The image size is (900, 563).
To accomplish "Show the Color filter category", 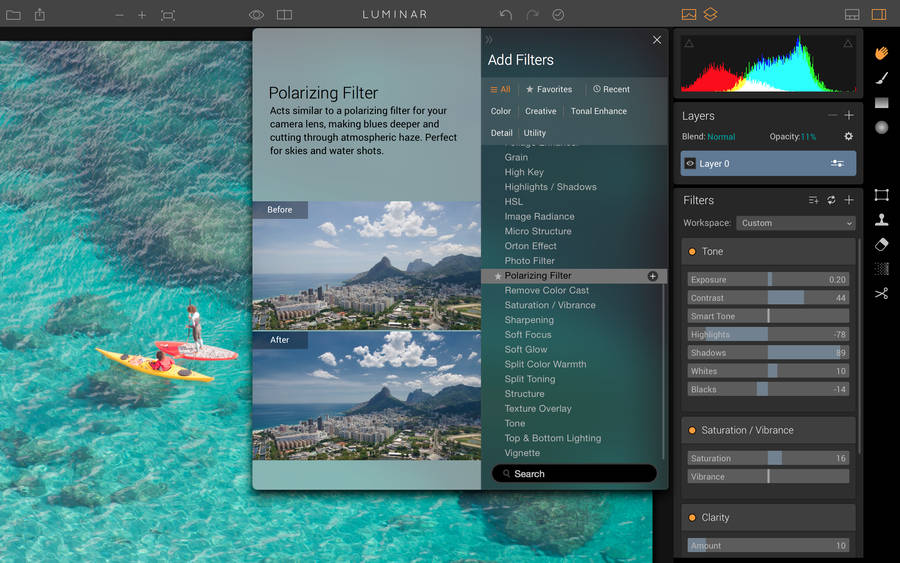I will pos(501,111).
